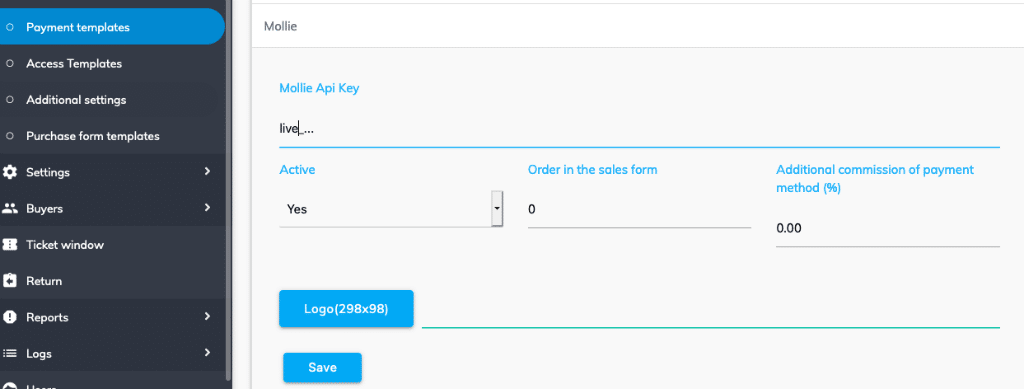This screenshot has height=389, width=1024.
Task: Click the Save button
Action: point(322,367)
